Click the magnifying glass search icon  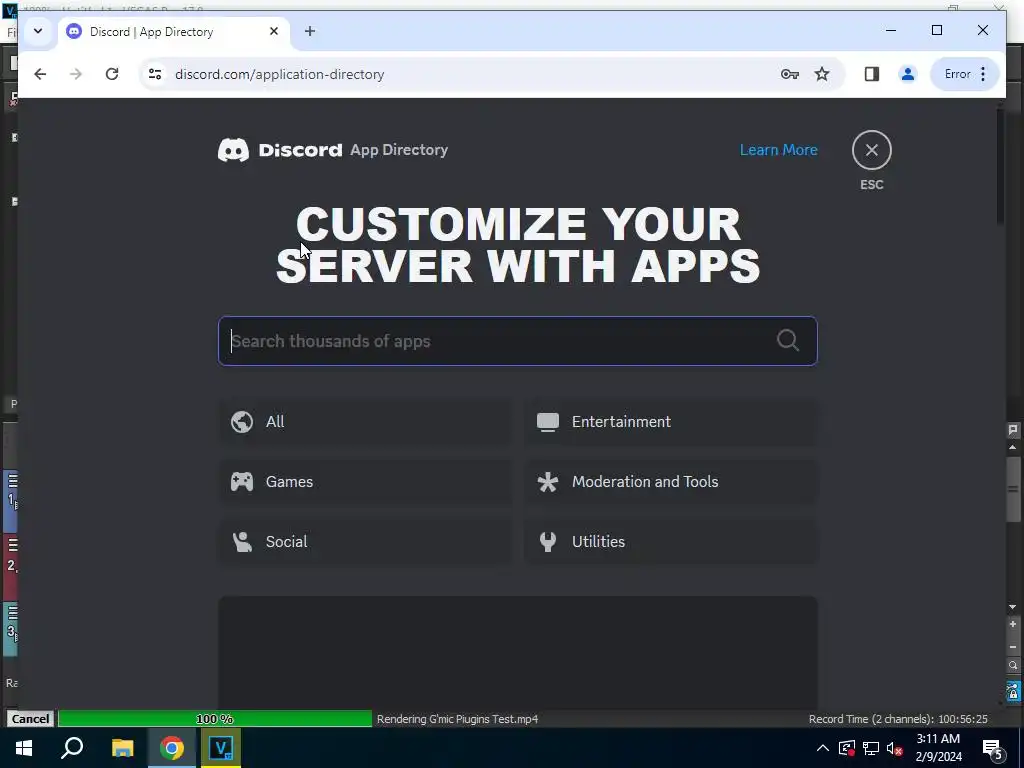[788, 340]
